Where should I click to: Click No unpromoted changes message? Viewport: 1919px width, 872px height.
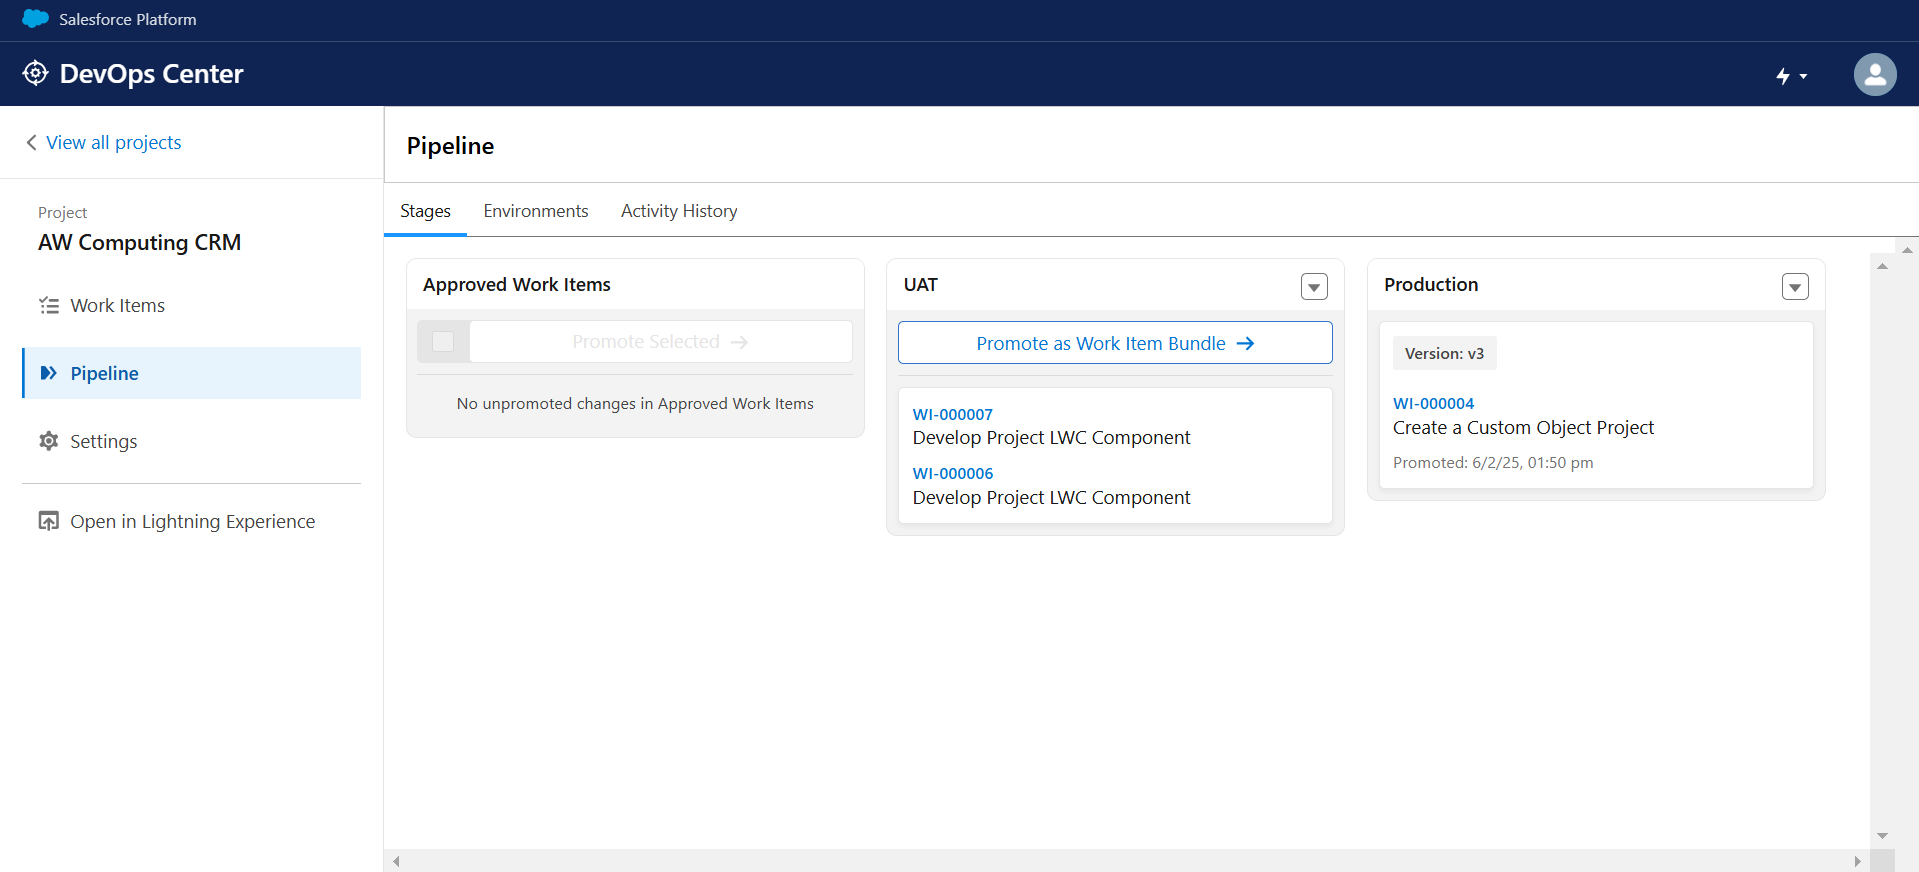(x=635, y=403)
